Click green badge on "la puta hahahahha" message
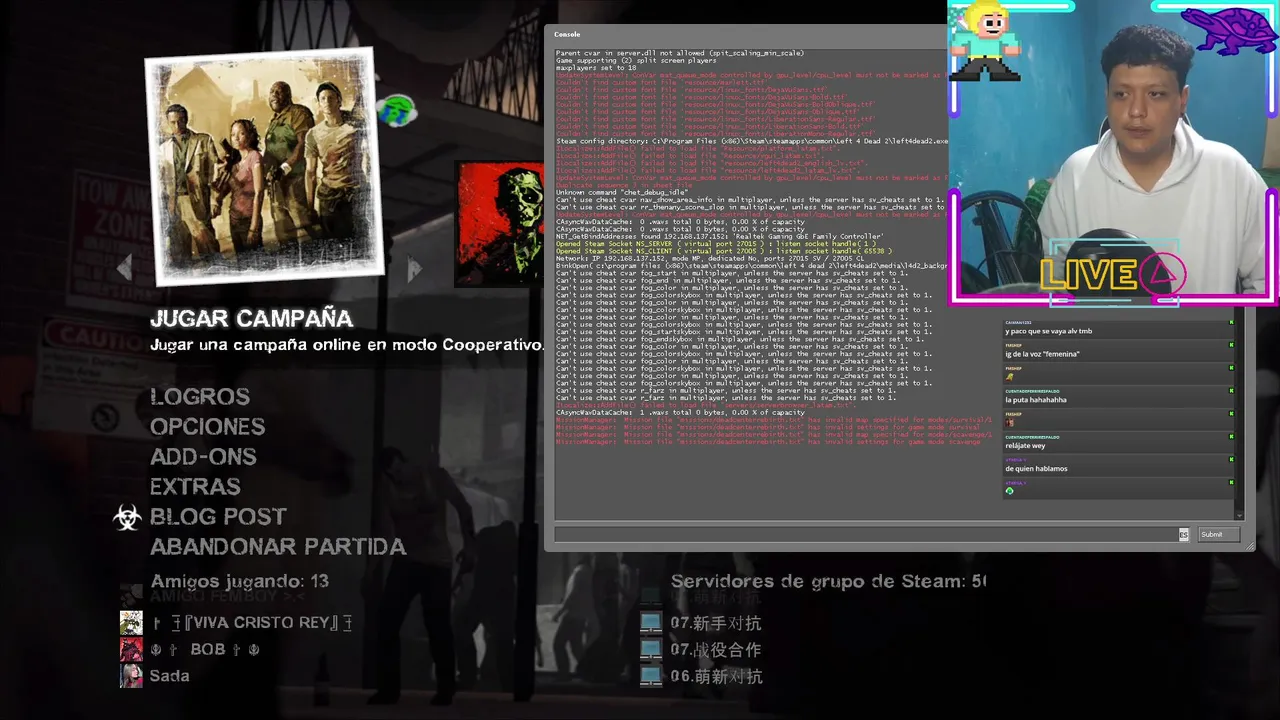 click(x=1231, y=391)
